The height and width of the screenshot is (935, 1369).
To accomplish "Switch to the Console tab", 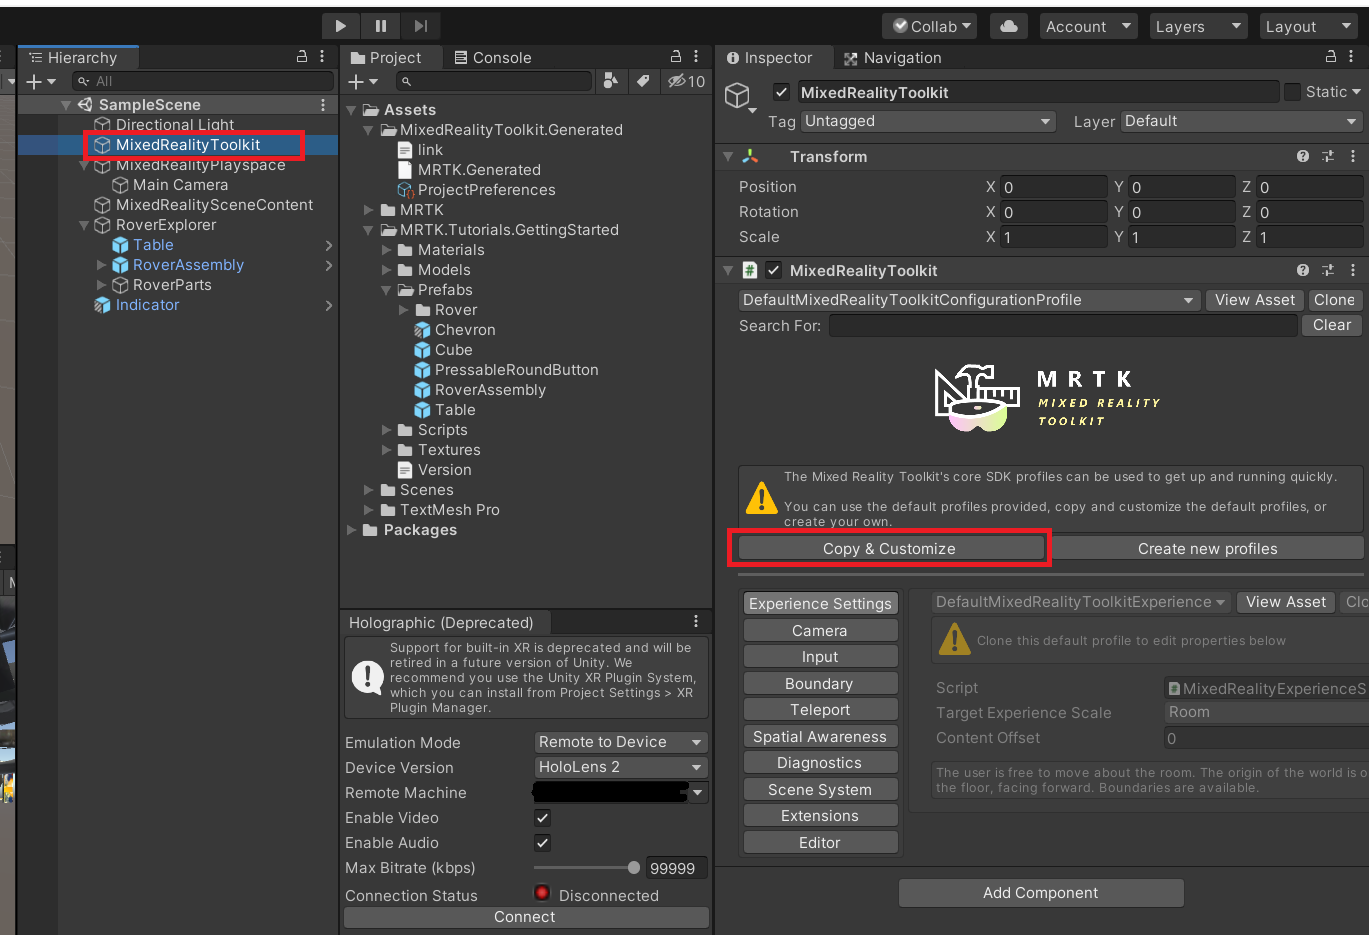I will (x=493, y=58).
